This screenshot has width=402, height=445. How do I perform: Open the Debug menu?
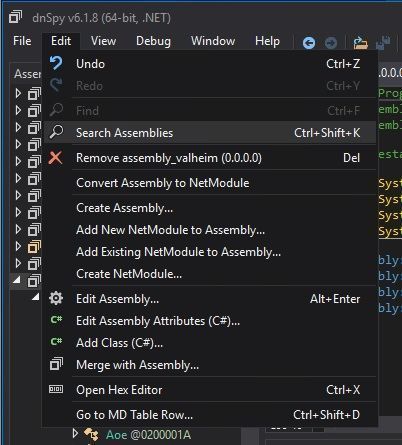[153, 41]
